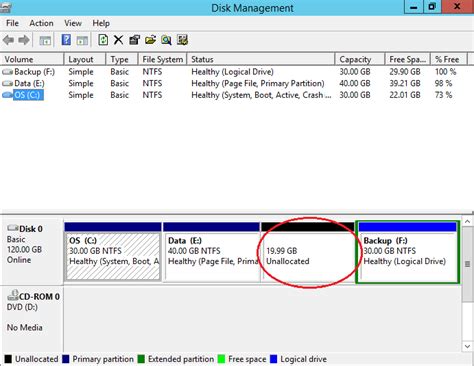Image resolution: width=474 pixels, height=366 pixels.
Task: Open the Help menu
Action: pos(101,23)
